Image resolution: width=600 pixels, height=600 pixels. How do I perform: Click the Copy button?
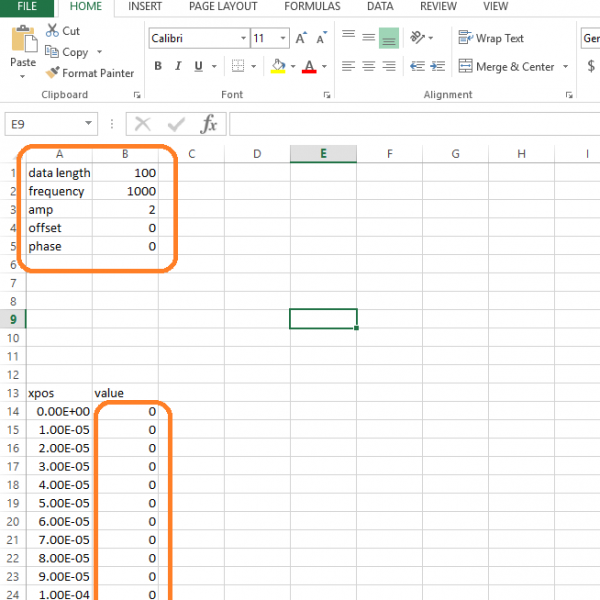tap(68, 52)
